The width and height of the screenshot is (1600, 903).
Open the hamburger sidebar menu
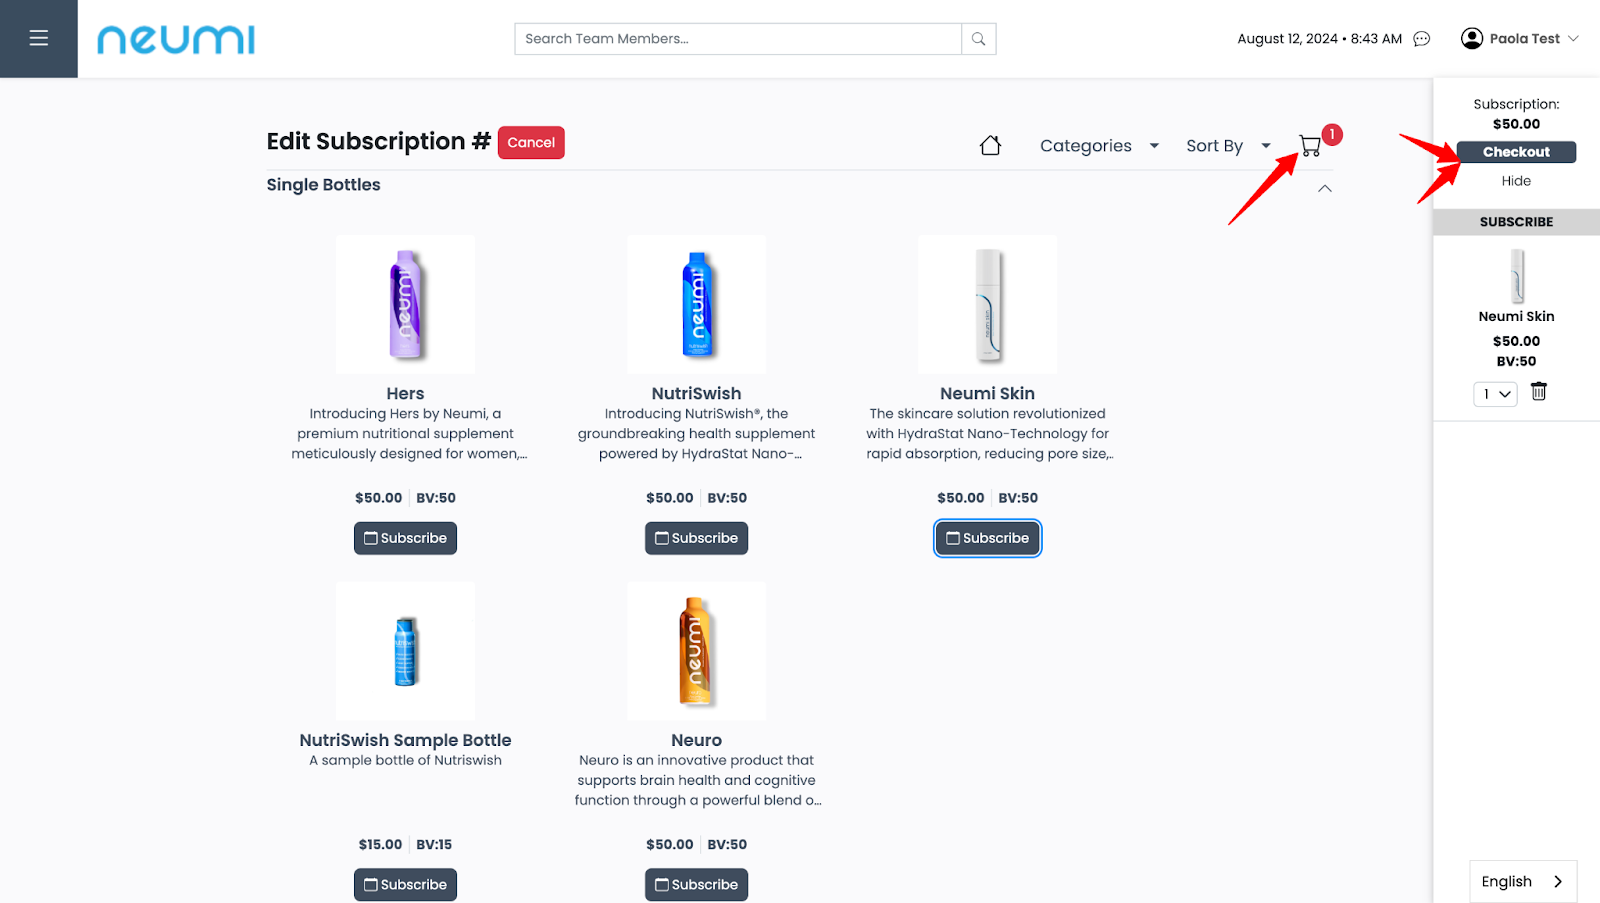pyautogui.click(x=39, y=38)
